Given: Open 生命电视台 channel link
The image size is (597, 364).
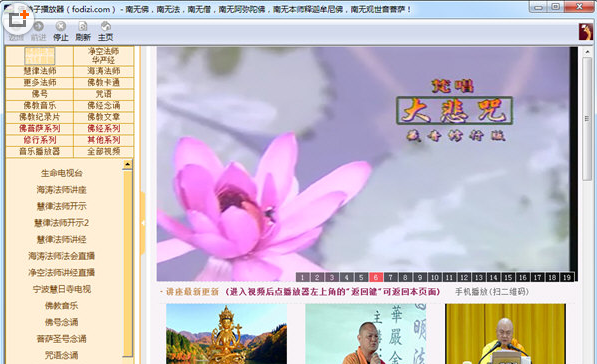Looking at the screenshot, I should pos(62,173).
